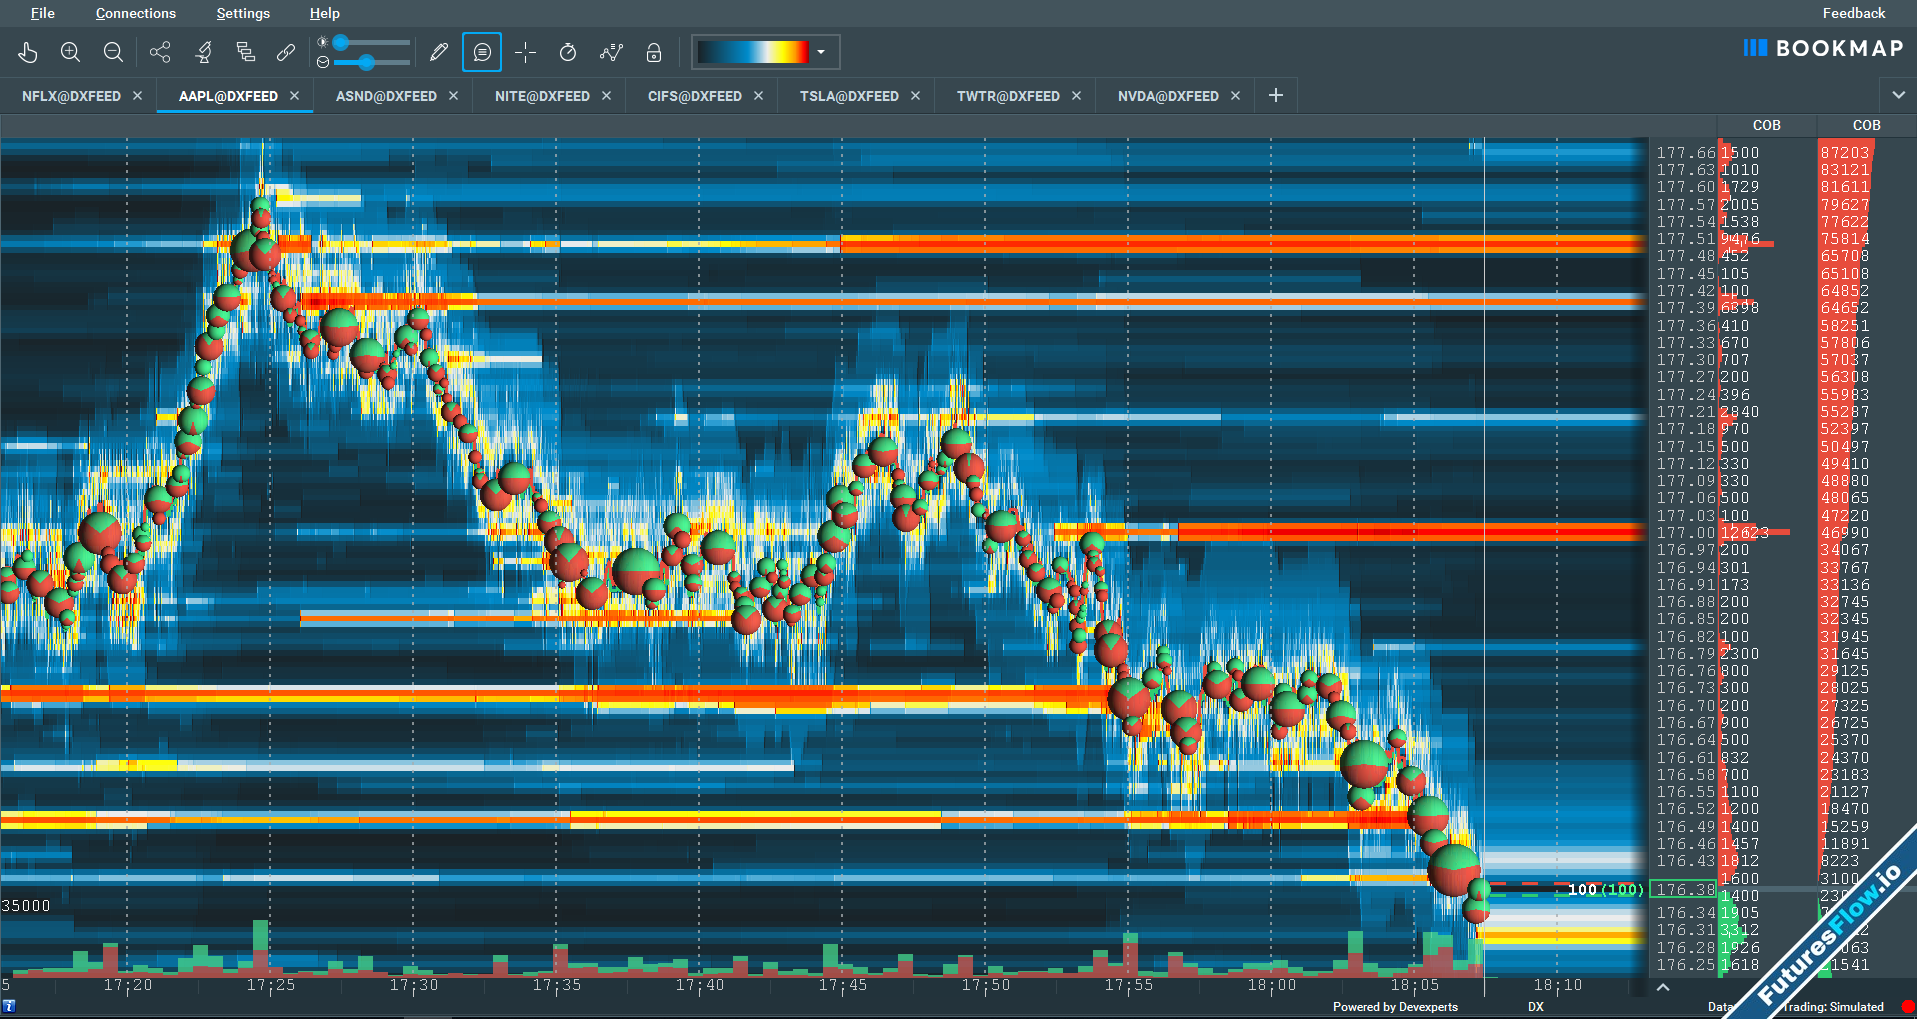
Task: Expand the bottom panel up-chevron
Action: [1663, 987]
